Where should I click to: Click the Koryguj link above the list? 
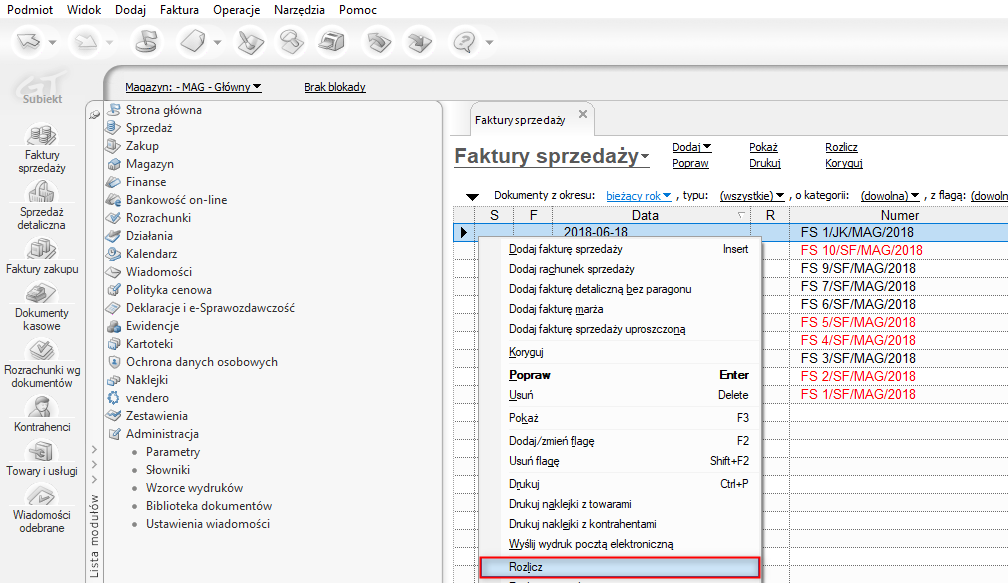[x=844, y=163]
